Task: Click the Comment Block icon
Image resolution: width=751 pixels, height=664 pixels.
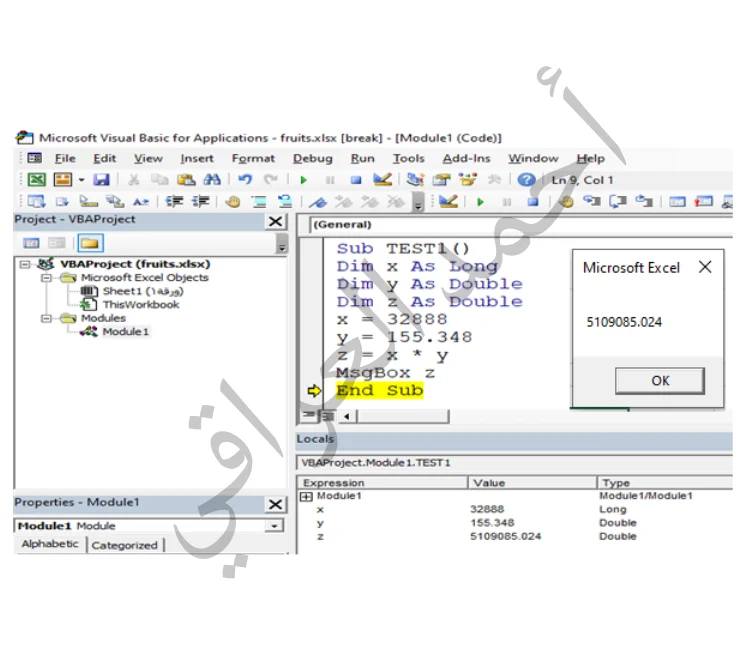Action: click(259, 202)
